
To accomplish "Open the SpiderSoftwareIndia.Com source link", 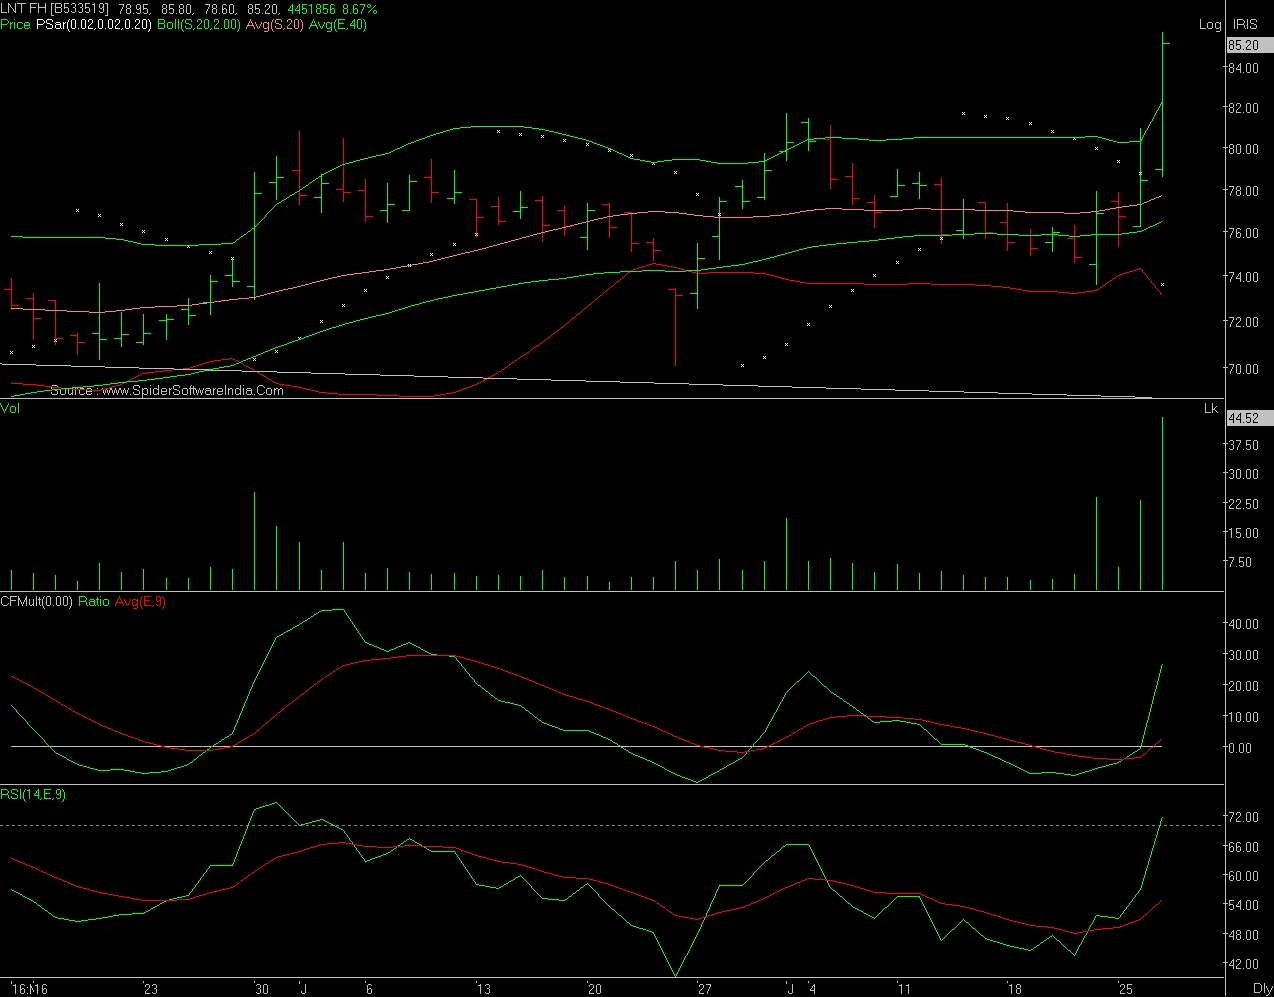I will 192,390.
